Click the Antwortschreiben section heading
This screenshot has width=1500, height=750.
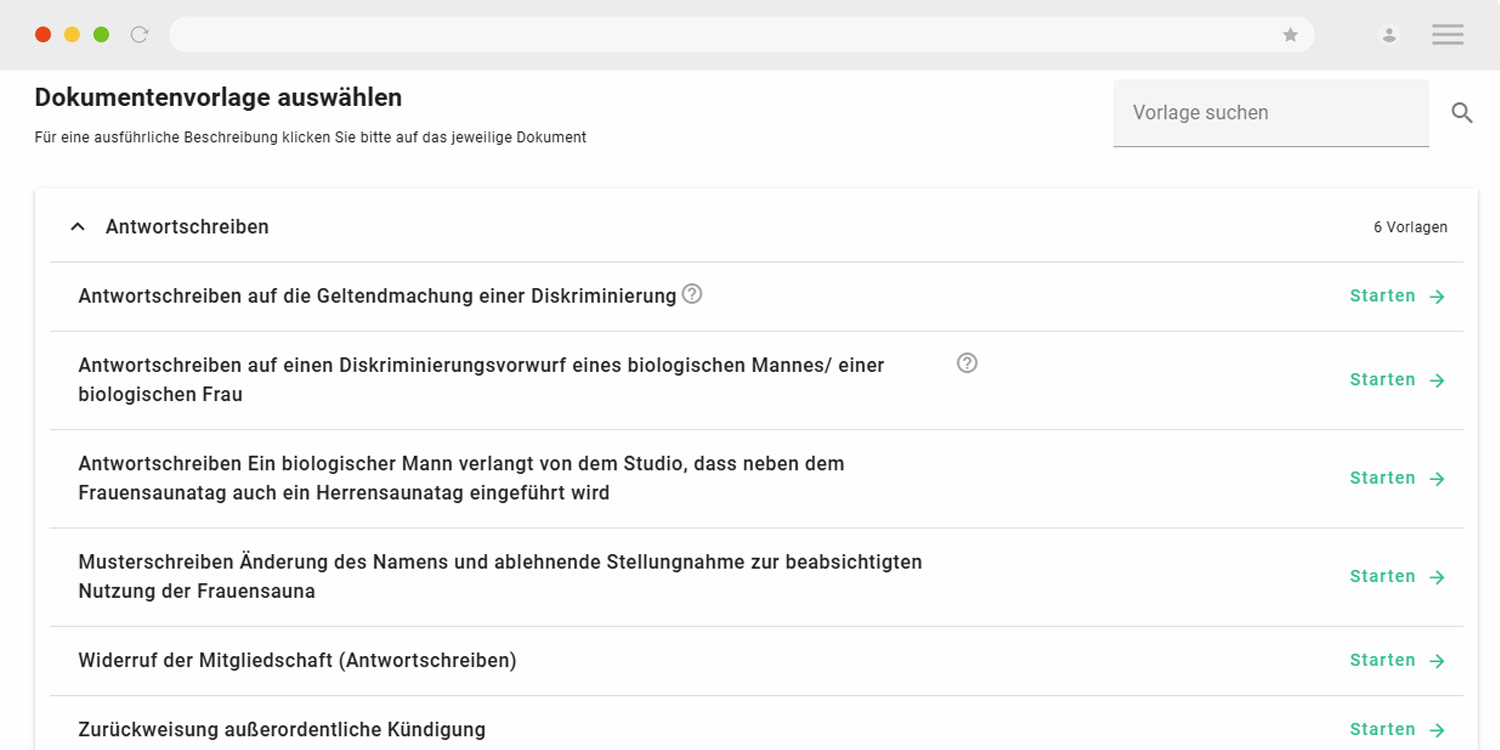187,227
